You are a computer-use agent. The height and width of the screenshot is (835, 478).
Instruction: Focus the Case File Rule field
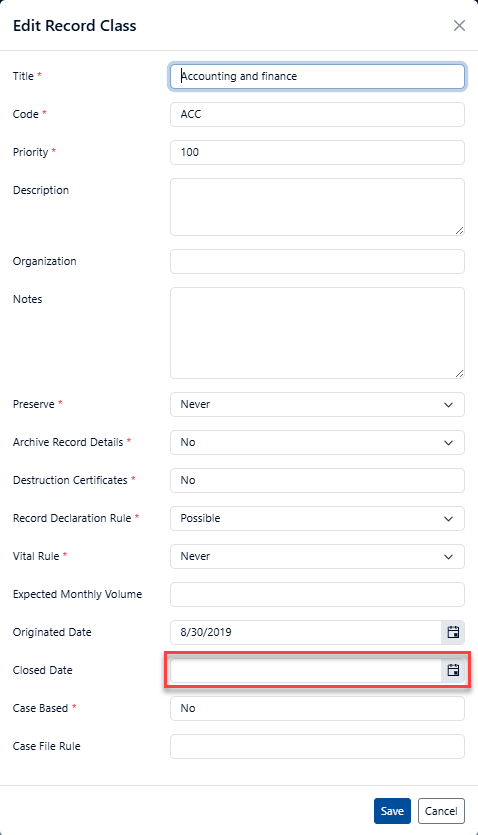tap(317, 747)
